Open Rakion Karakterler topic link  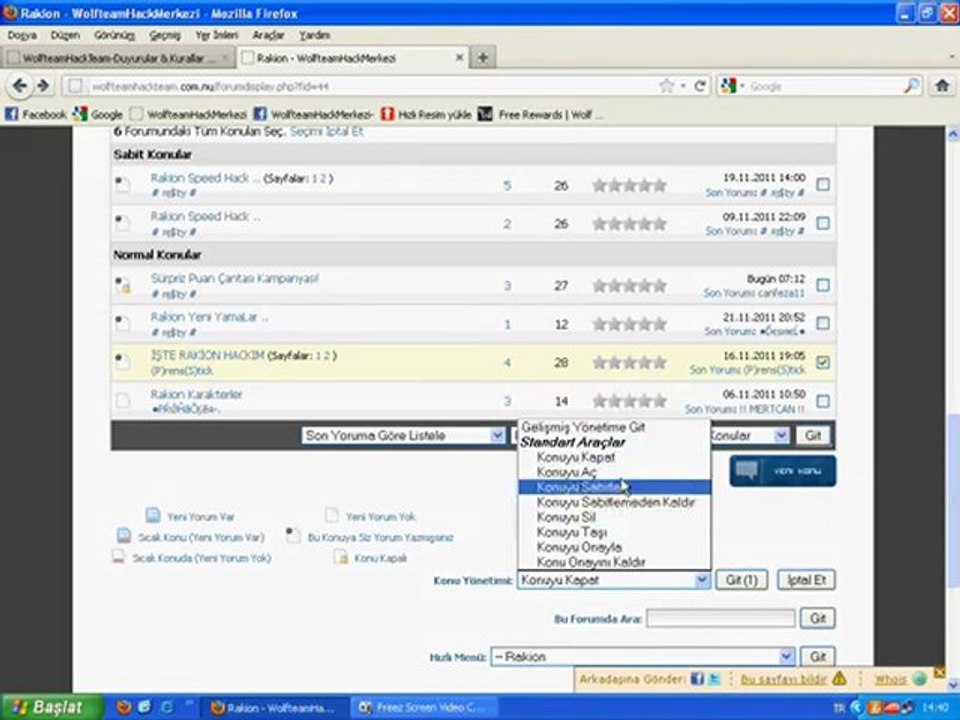[196, 394]
